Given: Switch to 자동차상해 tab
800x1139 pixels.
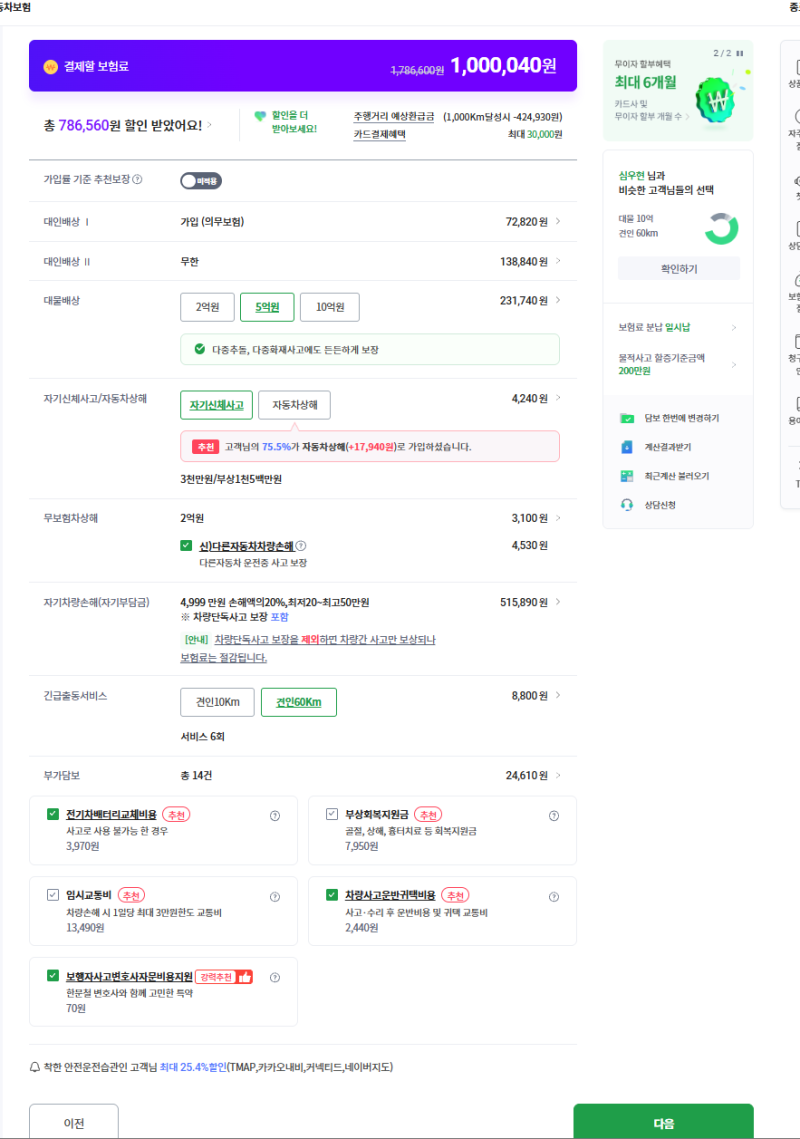Looking at the screenshot, I should pos(294,405).
